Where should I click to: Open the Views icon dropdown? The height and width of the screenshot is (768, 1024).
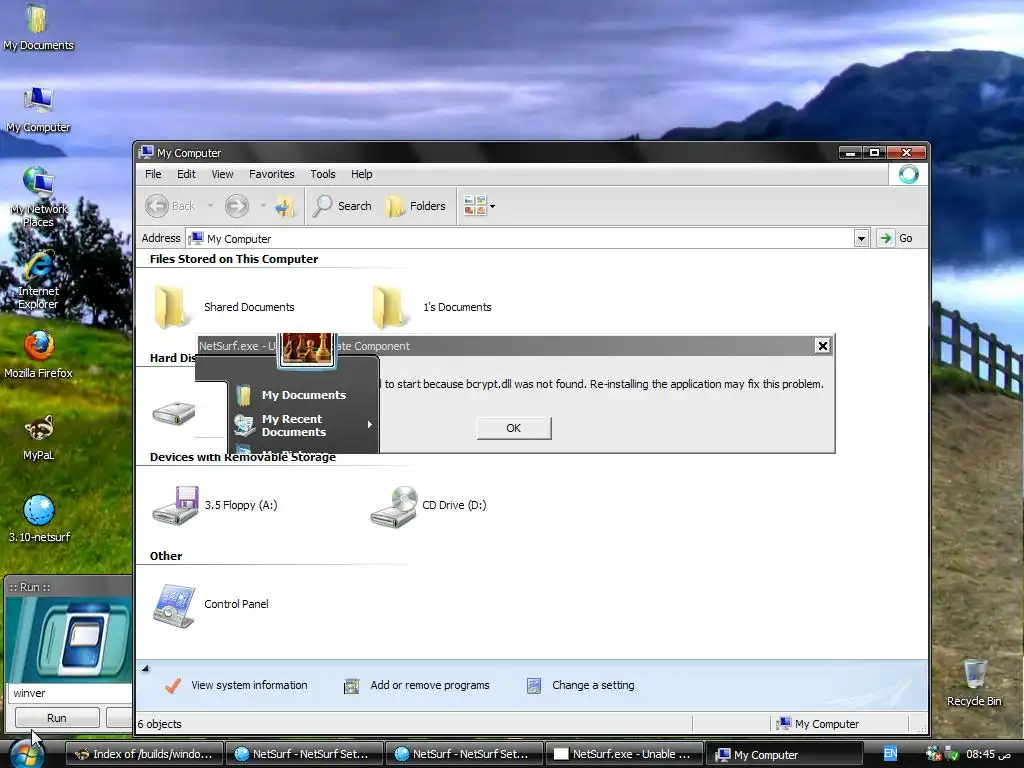click(x=479, y=206)
